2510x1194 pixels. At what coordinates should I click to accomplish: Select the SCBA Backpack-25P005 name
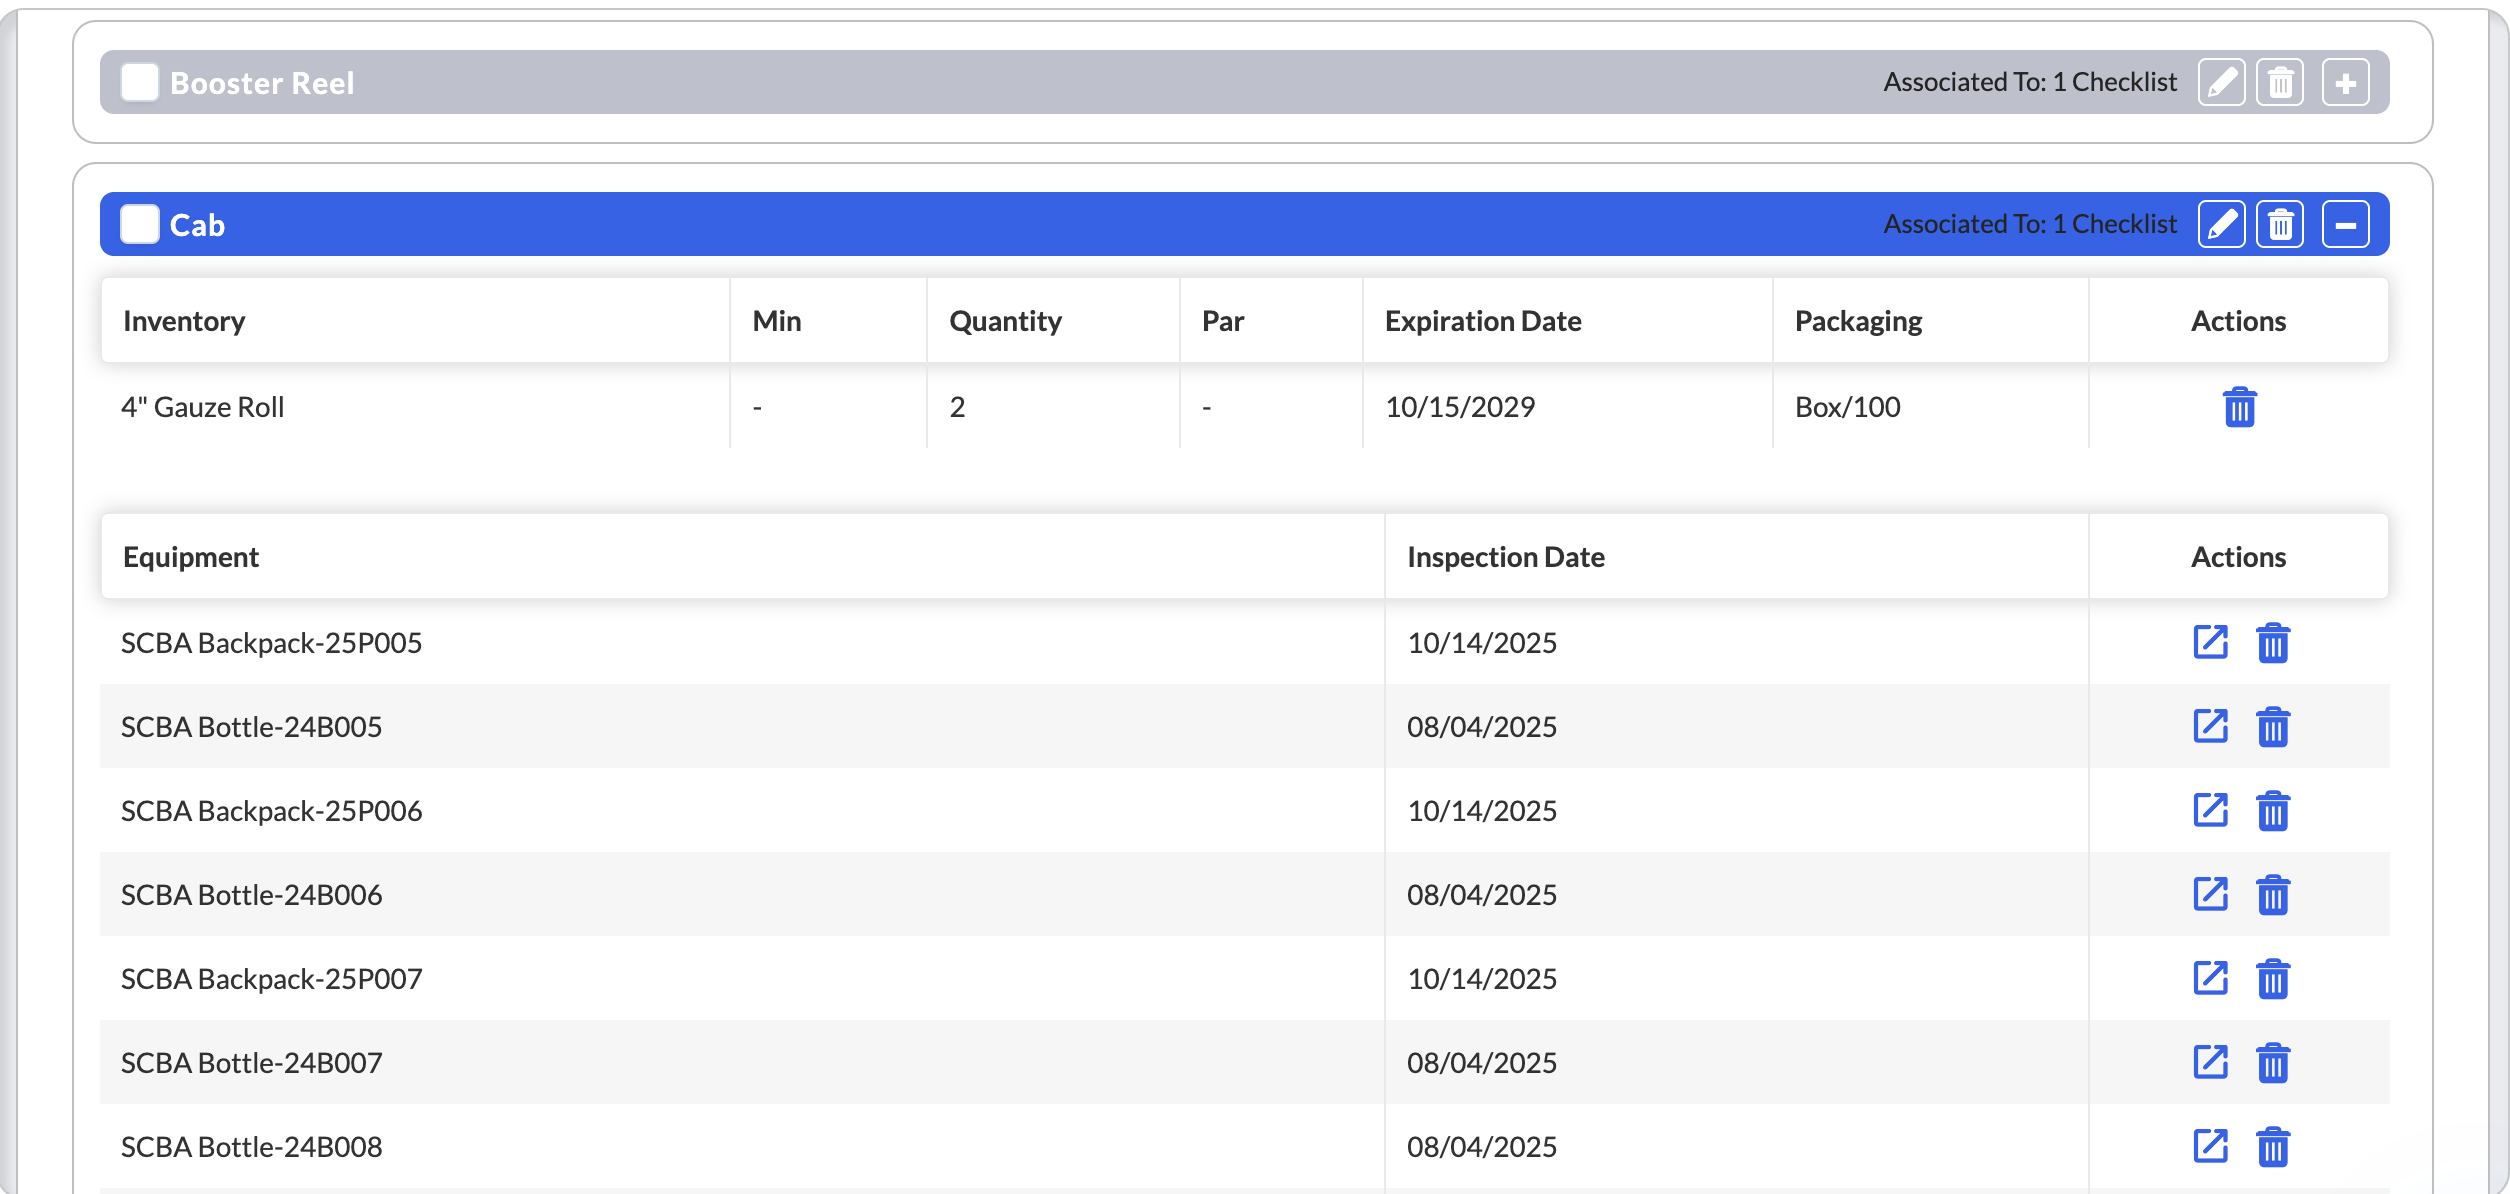[x=272, y=643]
